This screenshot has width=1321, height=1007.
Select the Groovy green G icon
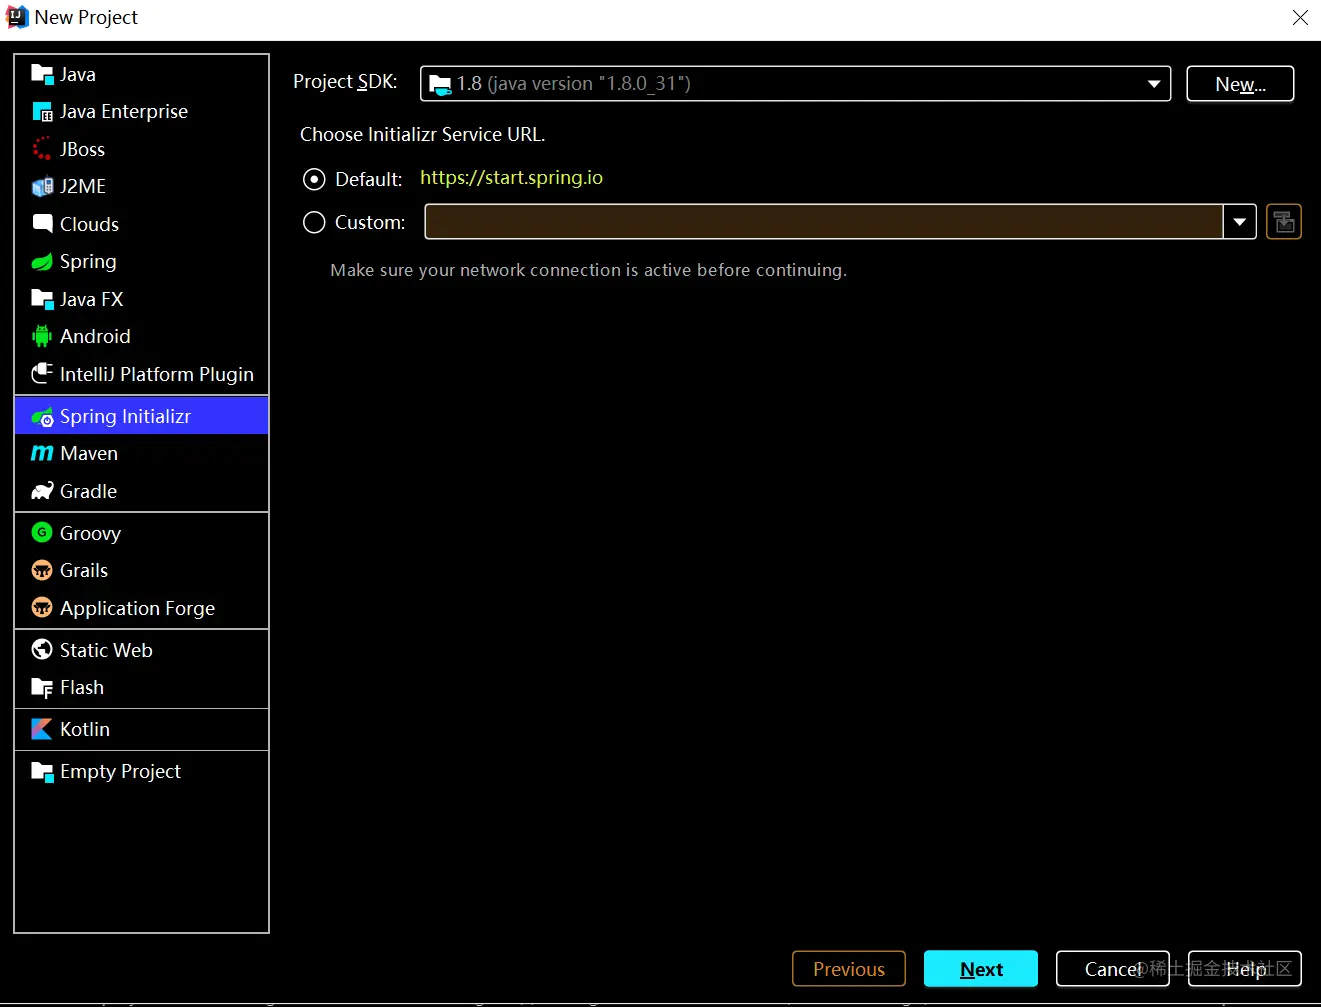tap(42, 532)
